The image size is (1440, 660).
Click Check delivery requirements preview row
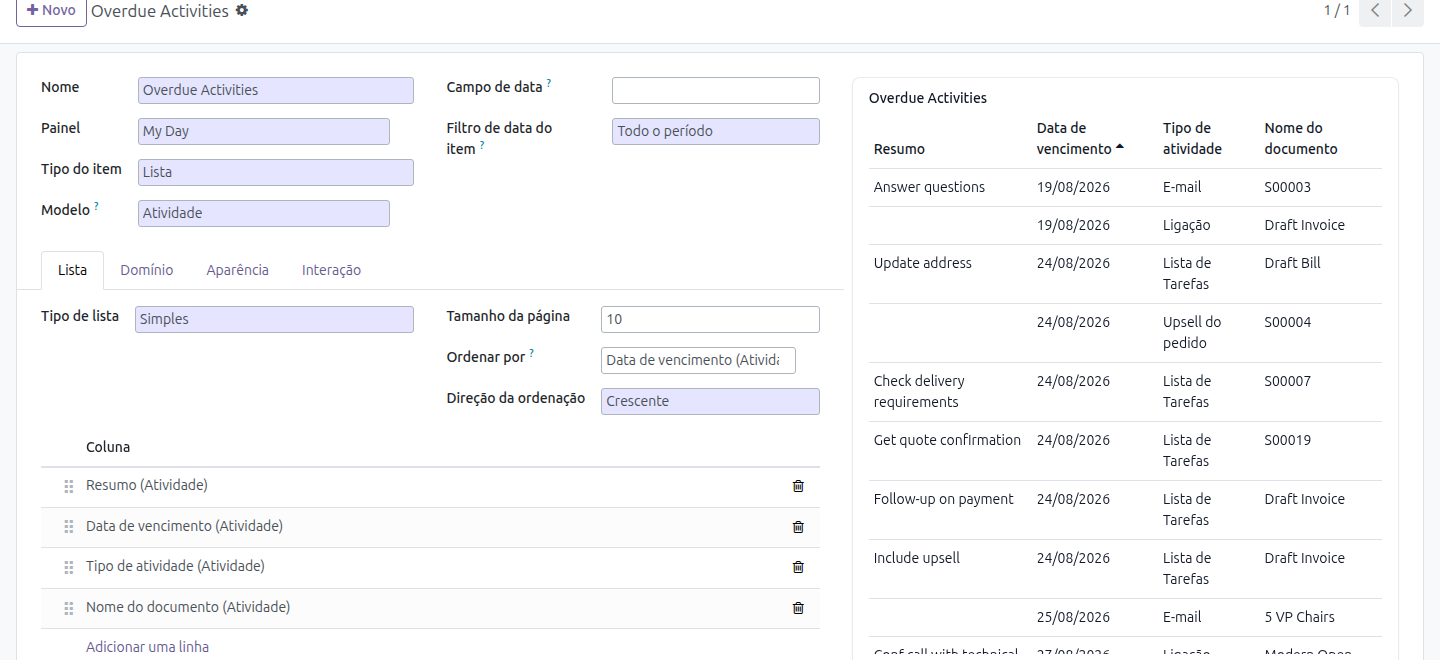click(x=1126, y=392)
